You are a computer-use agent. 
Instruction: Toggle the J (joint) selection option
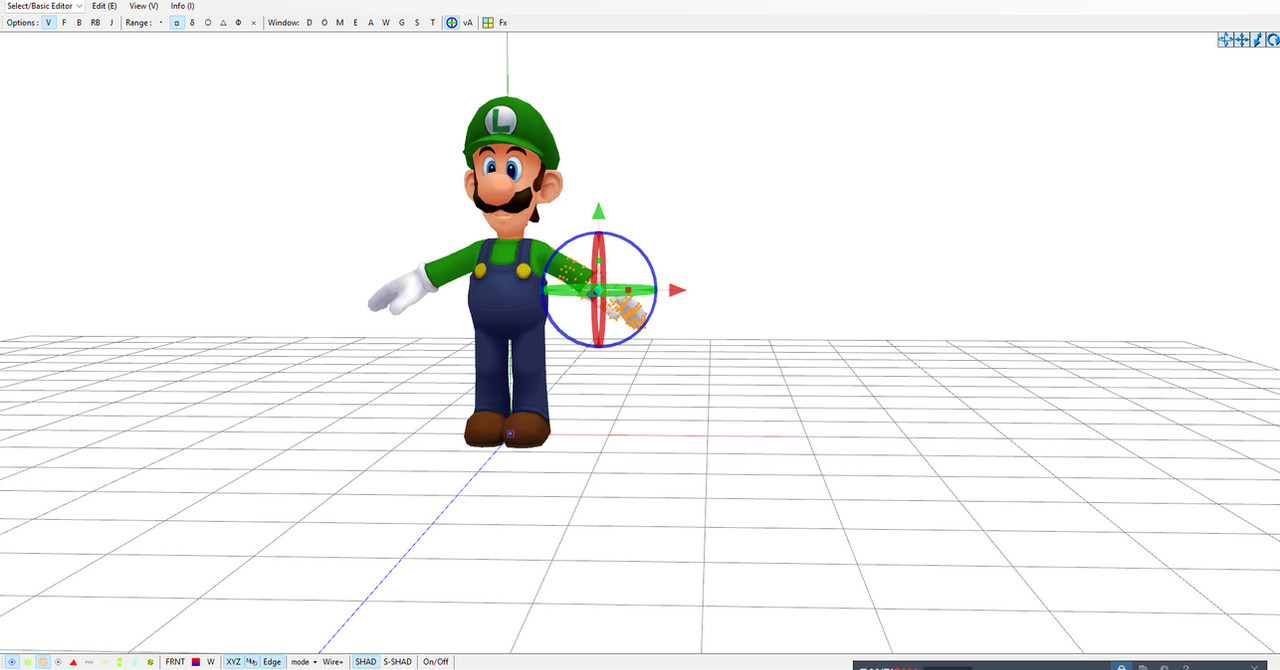click(111, 22)
